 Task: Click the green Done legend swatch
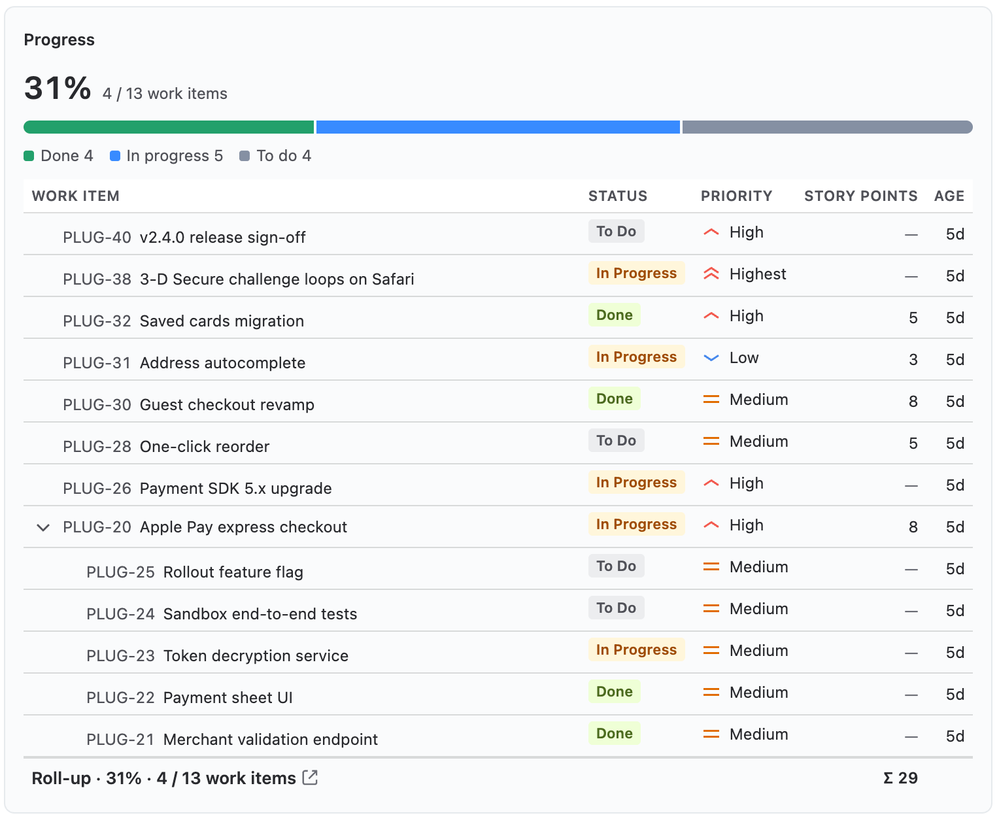click(29, 156)
